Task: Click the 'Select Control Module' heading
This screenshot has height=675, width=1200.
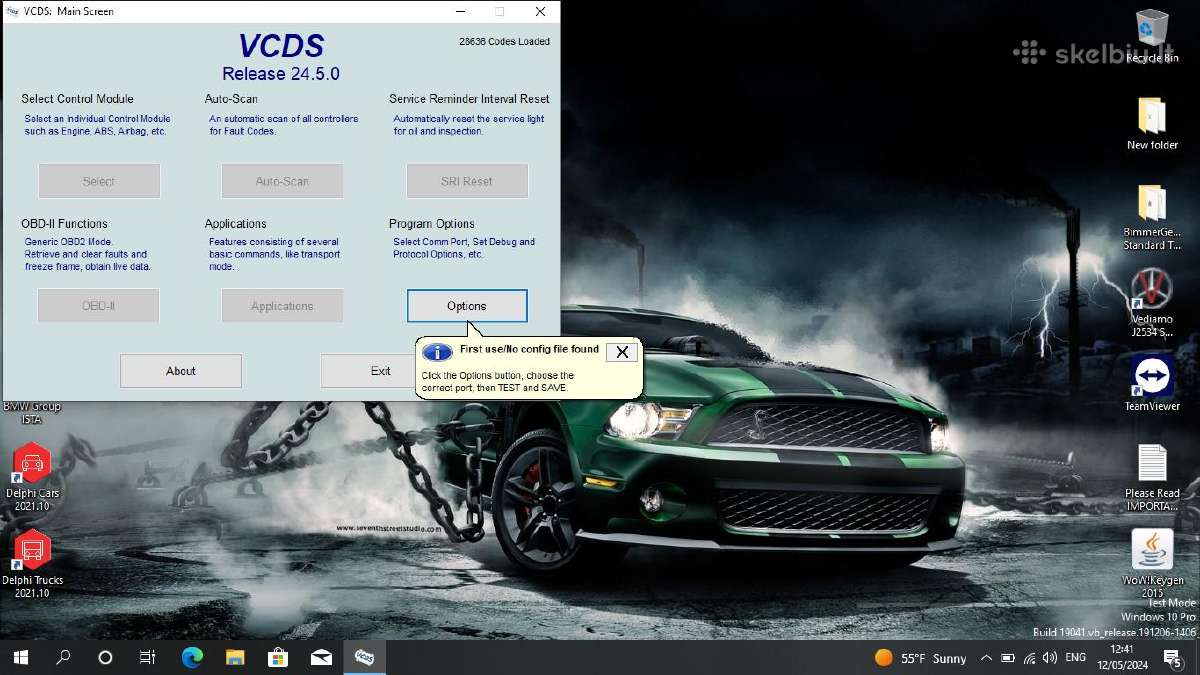Action: (77, 99)
